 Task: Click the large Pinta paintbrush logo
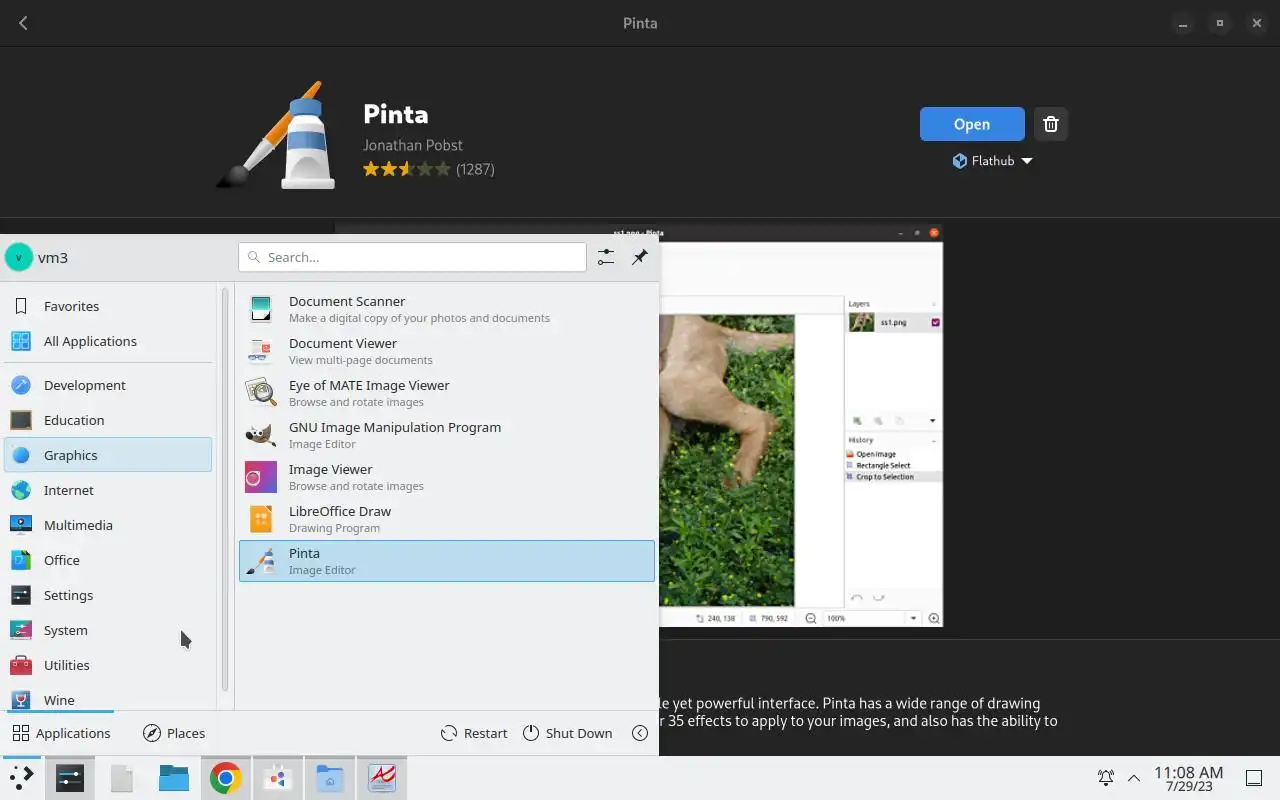point(277,135)
